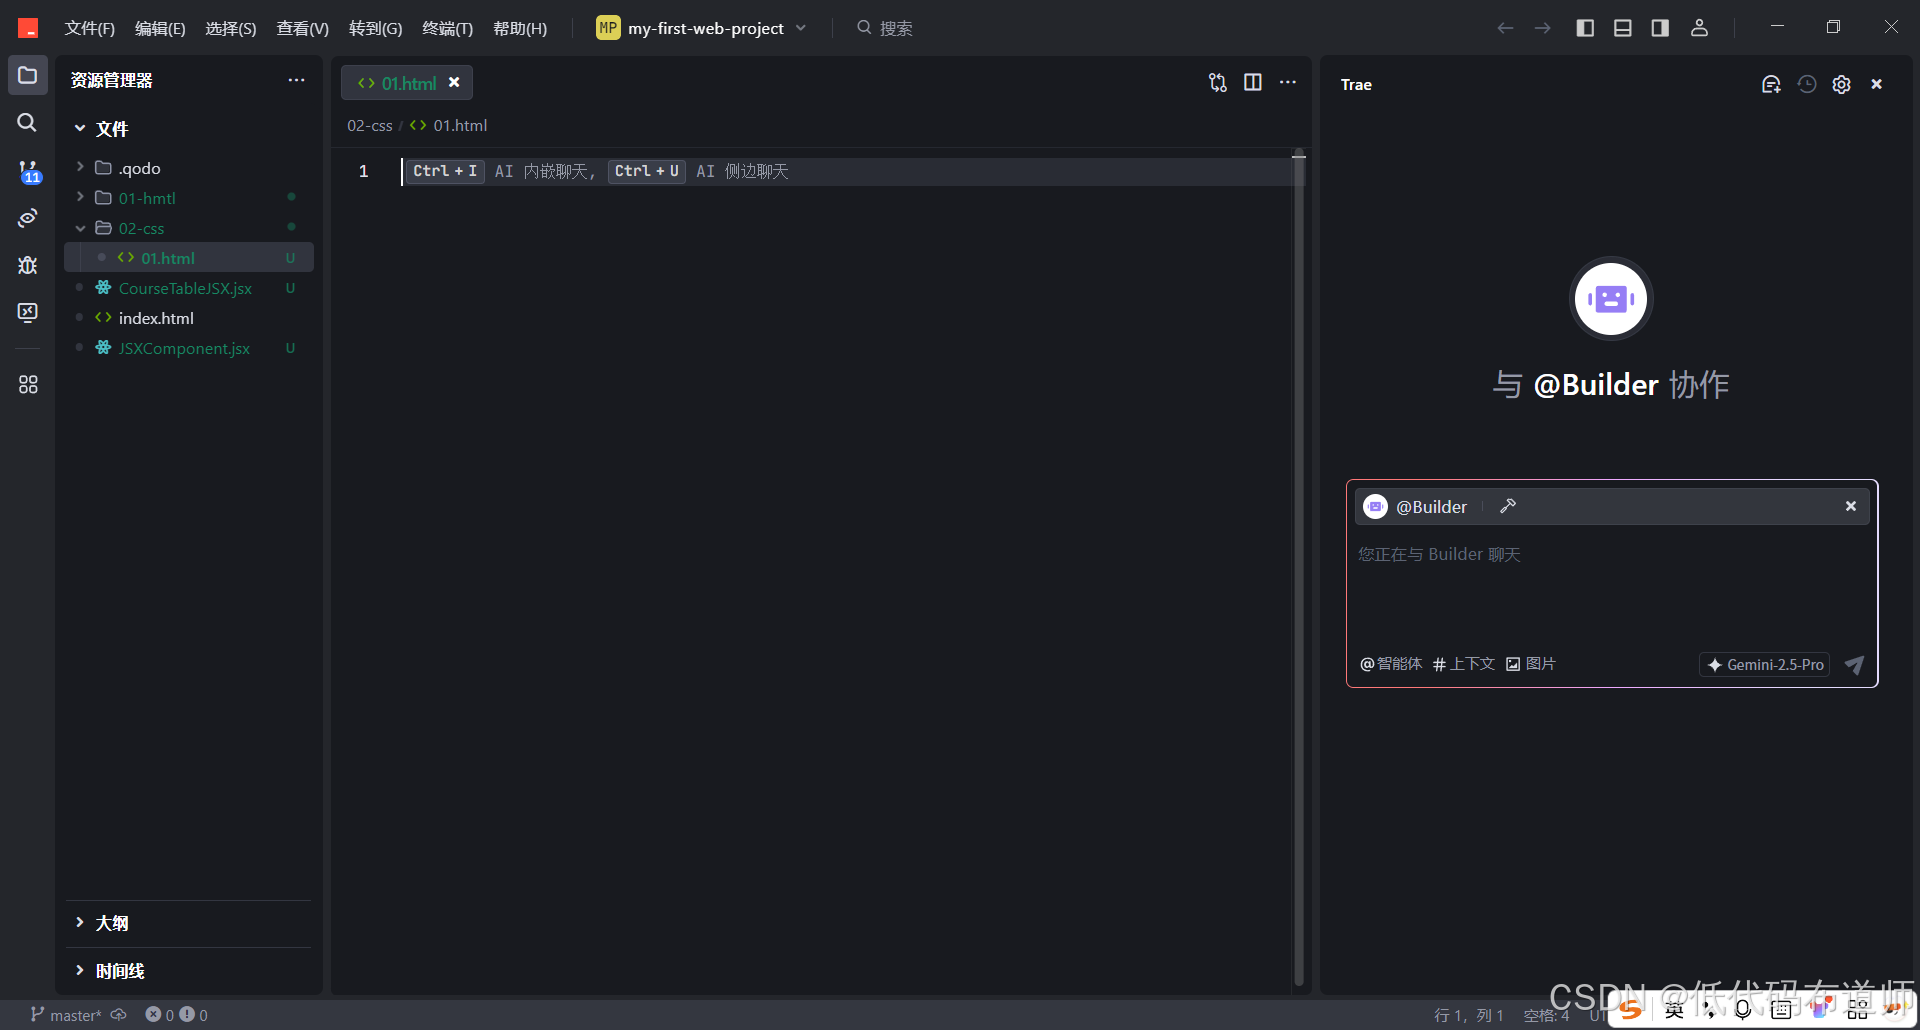Click the Builder tools hammer icon
The height and width of the screenshot is (1030, 1920).
[1508, 506]
